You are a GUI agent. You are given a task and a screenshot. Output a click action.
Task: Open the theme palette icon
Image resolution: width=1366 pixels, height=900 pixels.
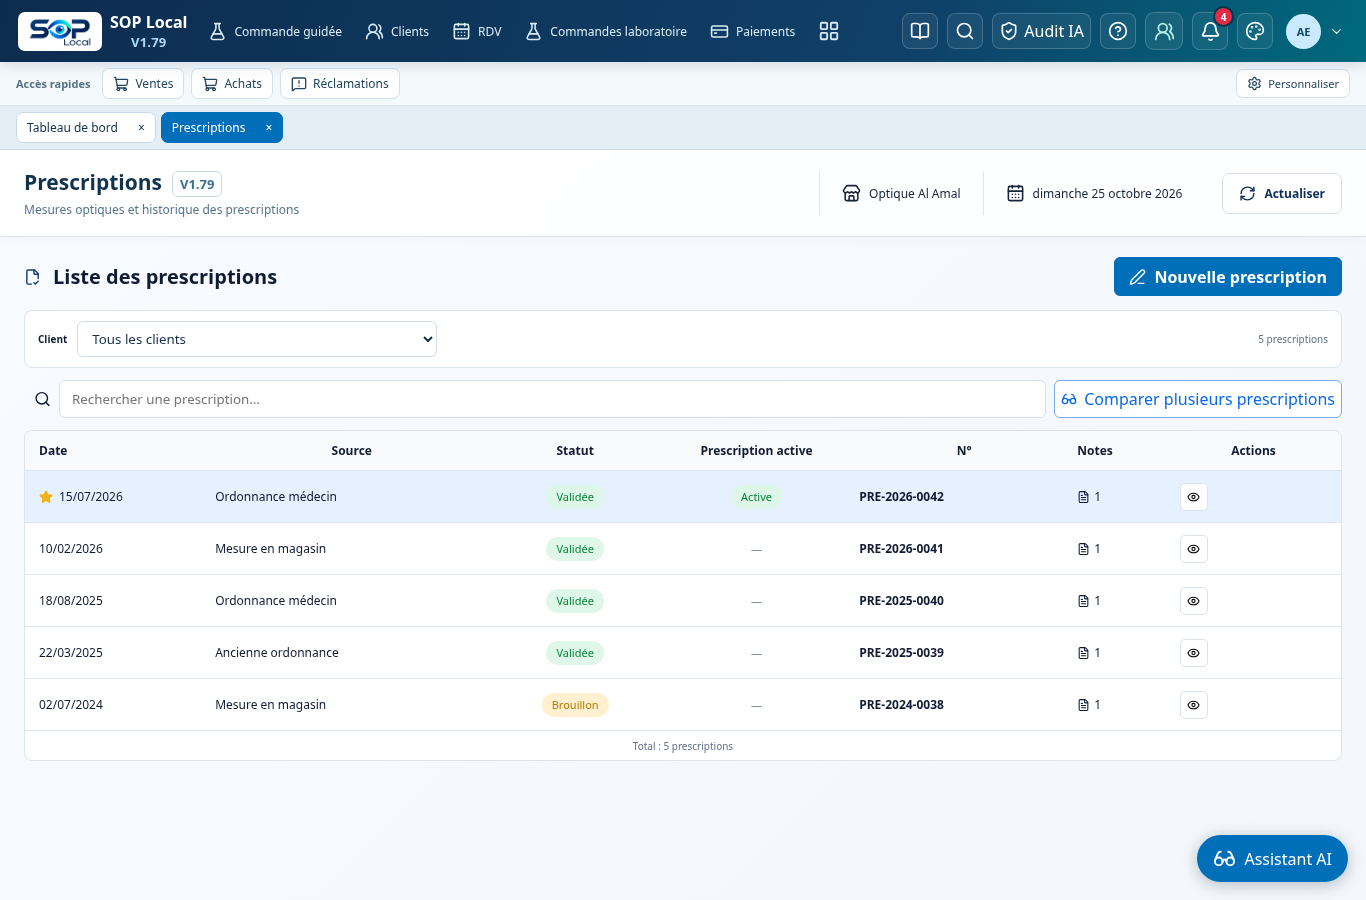point(1255,31)
